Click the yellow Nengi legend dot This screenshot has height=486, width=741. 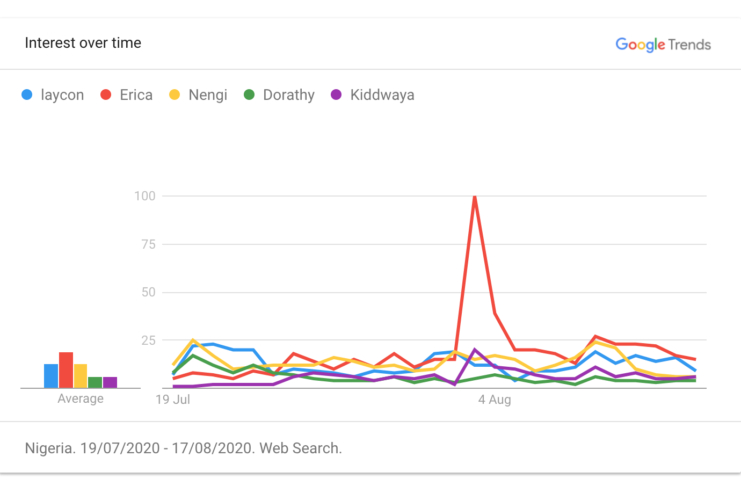(175, 96)
